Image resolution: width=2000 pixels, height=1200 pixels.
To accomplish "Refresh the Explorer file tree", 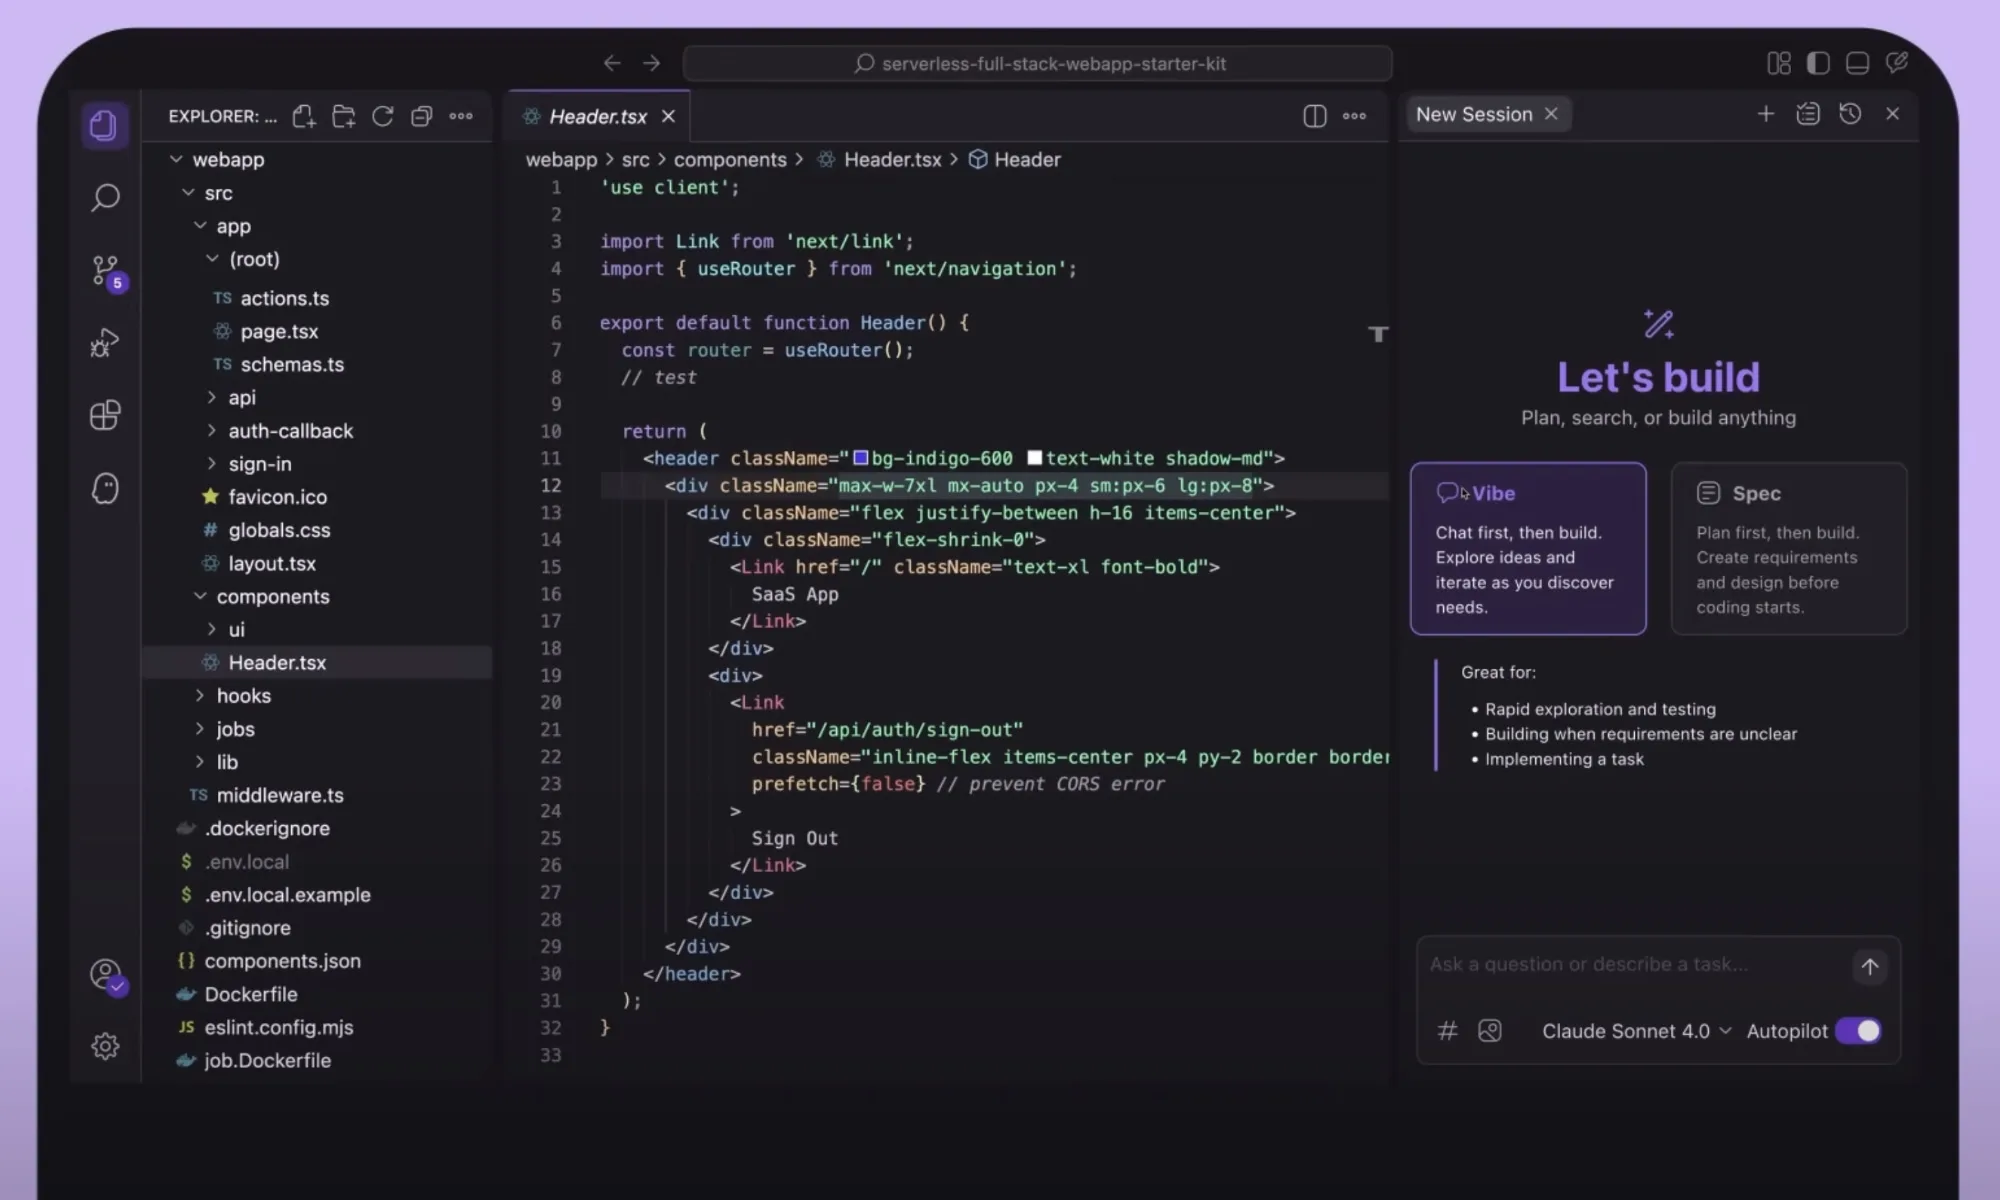I will tap(382, 116).
